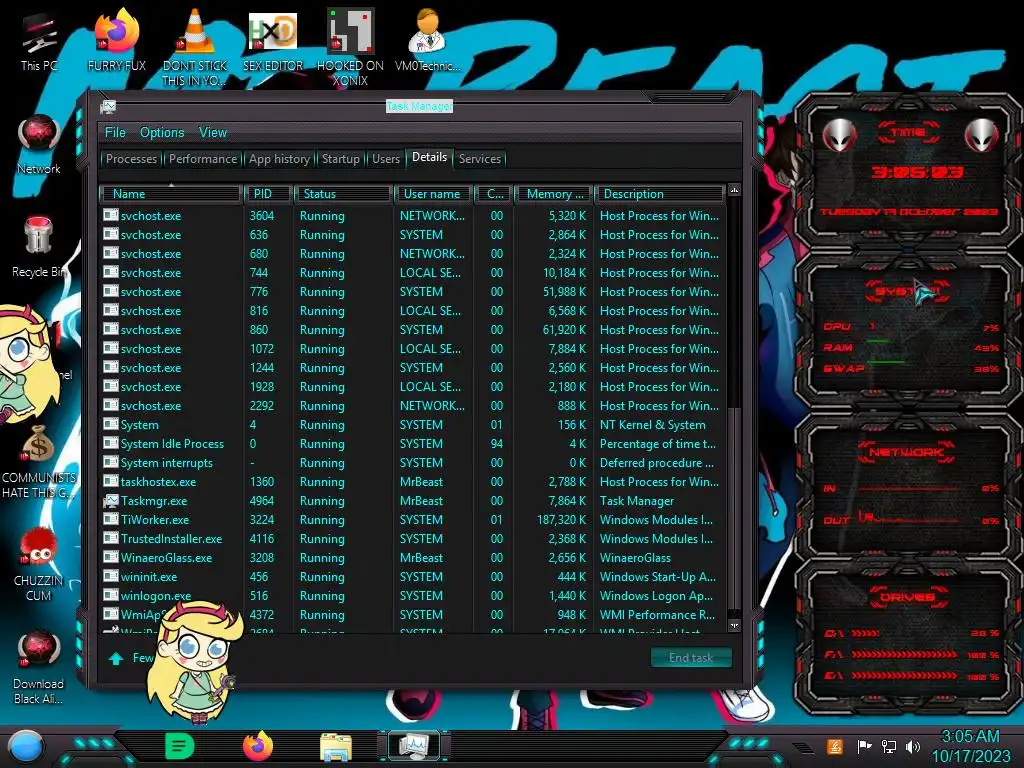The image size is (1024, 768).
Task: Sort by the Status column header
Action: pos(344,194)
